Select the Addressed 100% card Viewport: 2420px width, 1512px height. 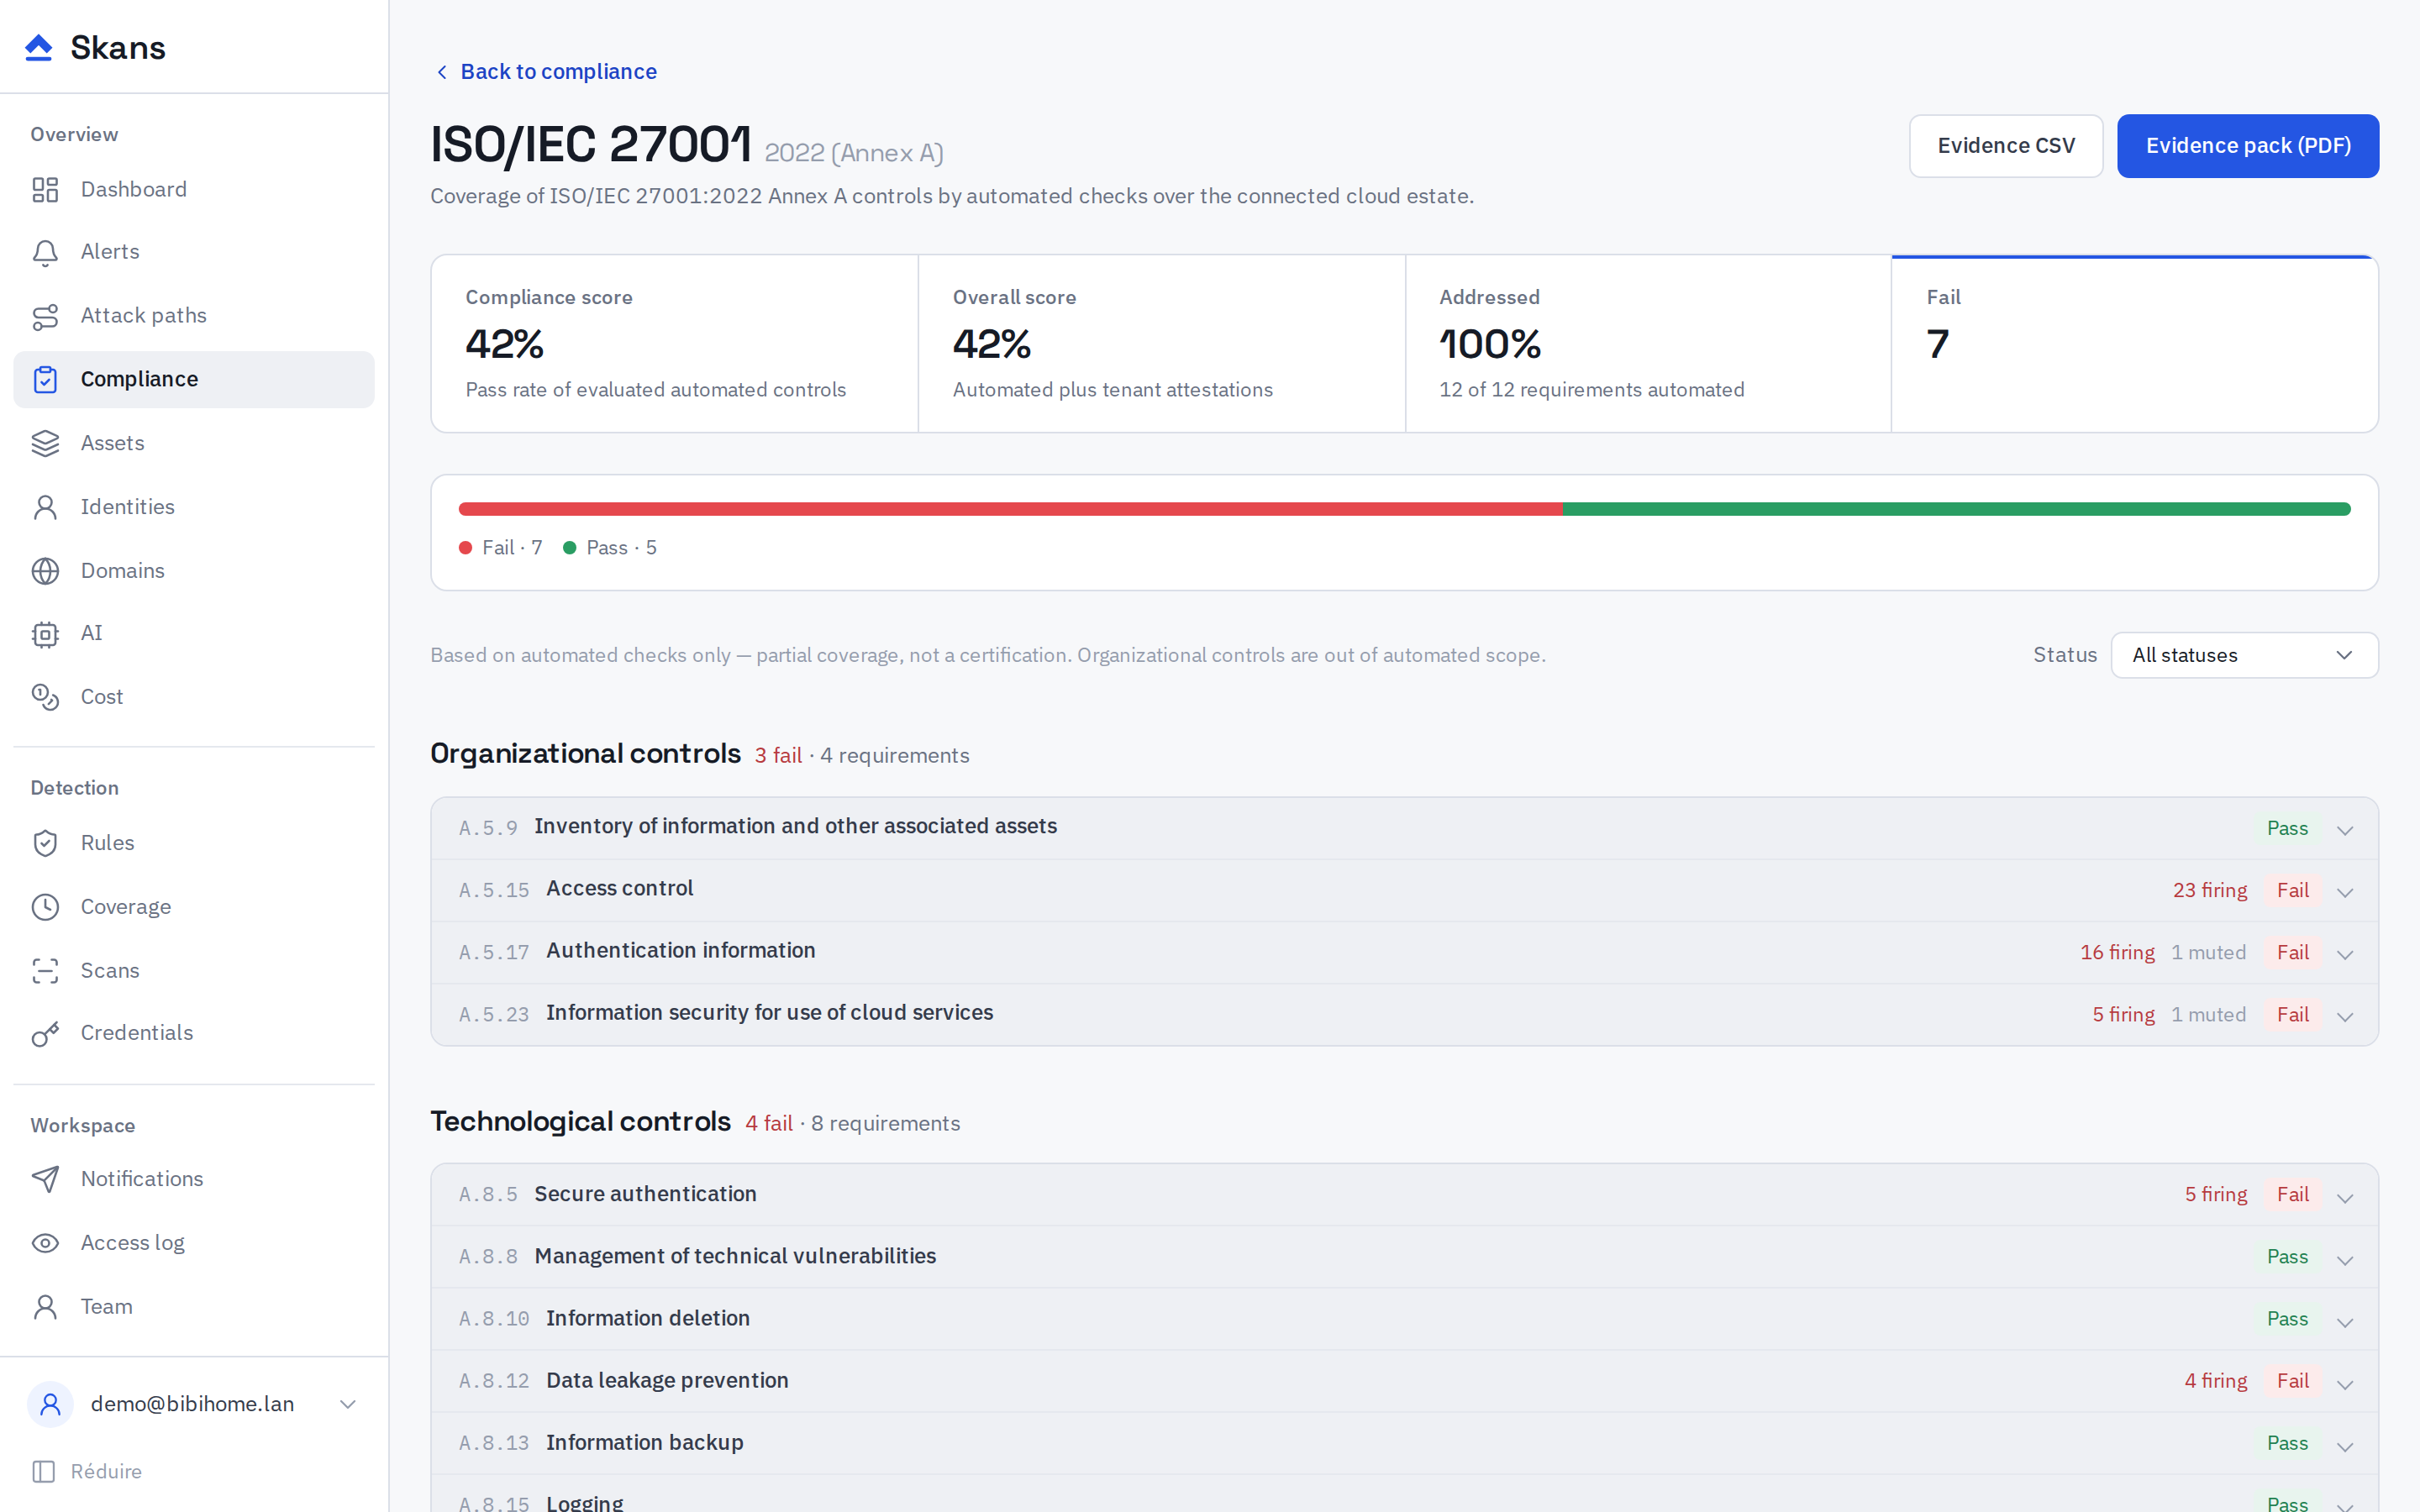click(1648, 344)
